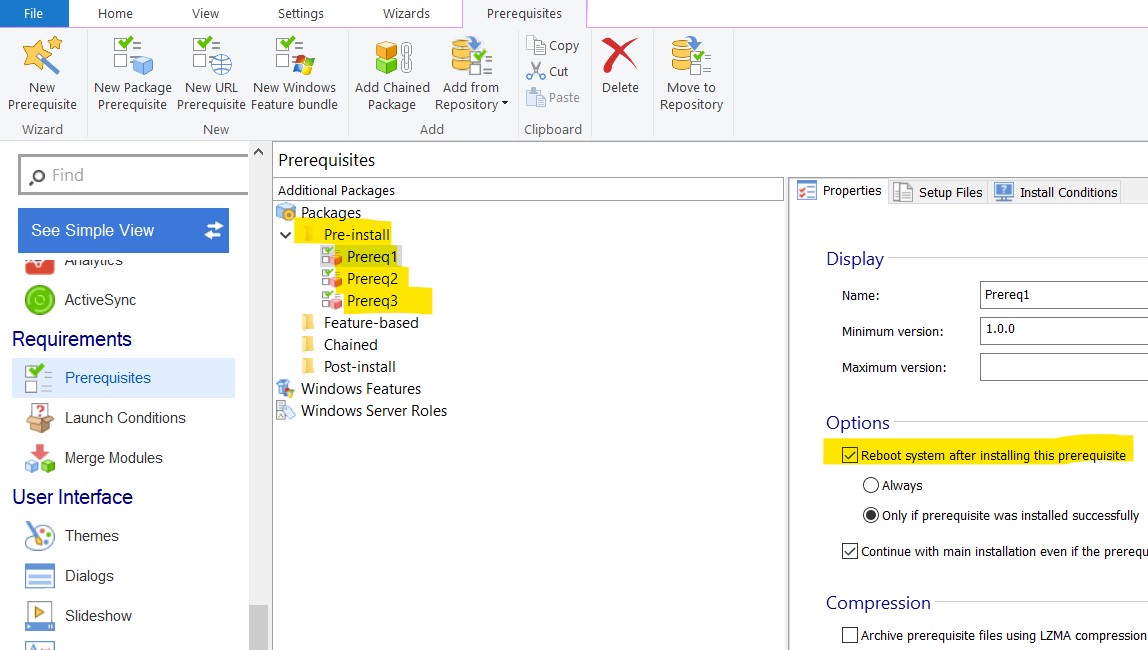Open the Wizards ribbon tab

[x=406, y=14]
